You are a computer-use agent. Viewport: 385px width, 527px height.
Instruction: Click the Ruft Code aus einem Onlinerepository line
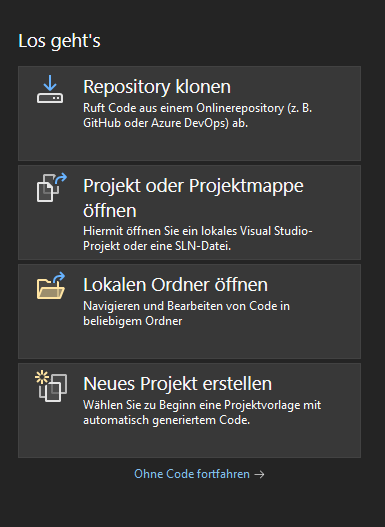click(198, 108)
